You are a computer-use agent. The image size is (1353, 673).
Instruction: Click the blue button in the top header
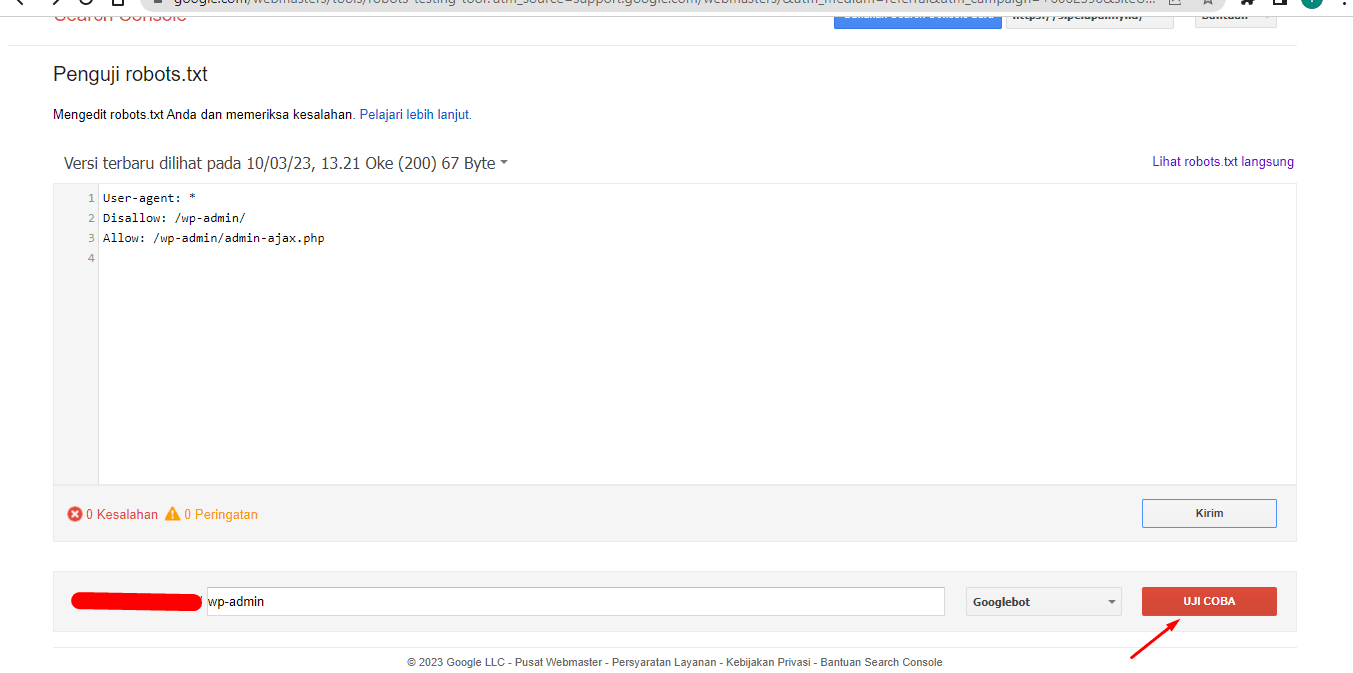coord(917,17)
